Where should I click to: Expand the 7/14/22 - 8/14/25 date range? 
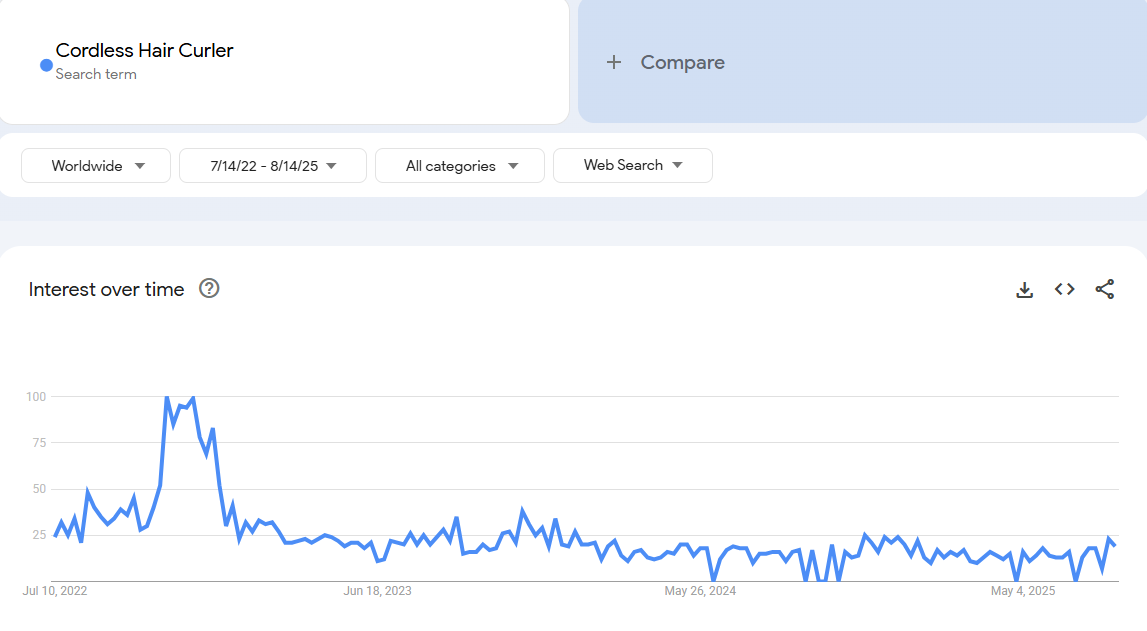click(x=273, y=166)
